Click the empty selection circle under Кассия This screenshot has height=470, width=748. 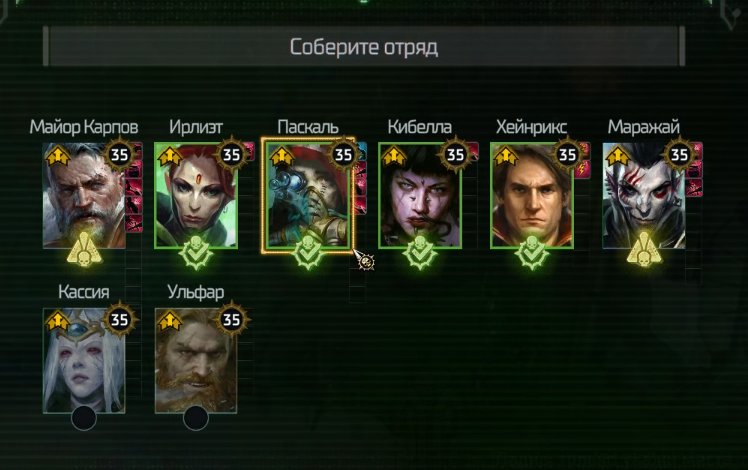(x=84, y=418)
